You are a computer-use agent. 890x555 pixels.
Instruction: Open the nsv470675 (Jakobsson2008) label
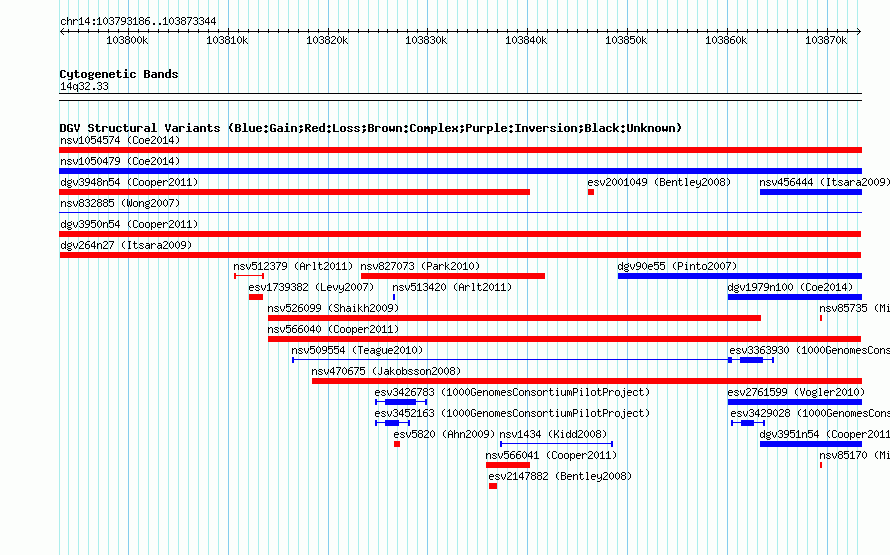386,371
